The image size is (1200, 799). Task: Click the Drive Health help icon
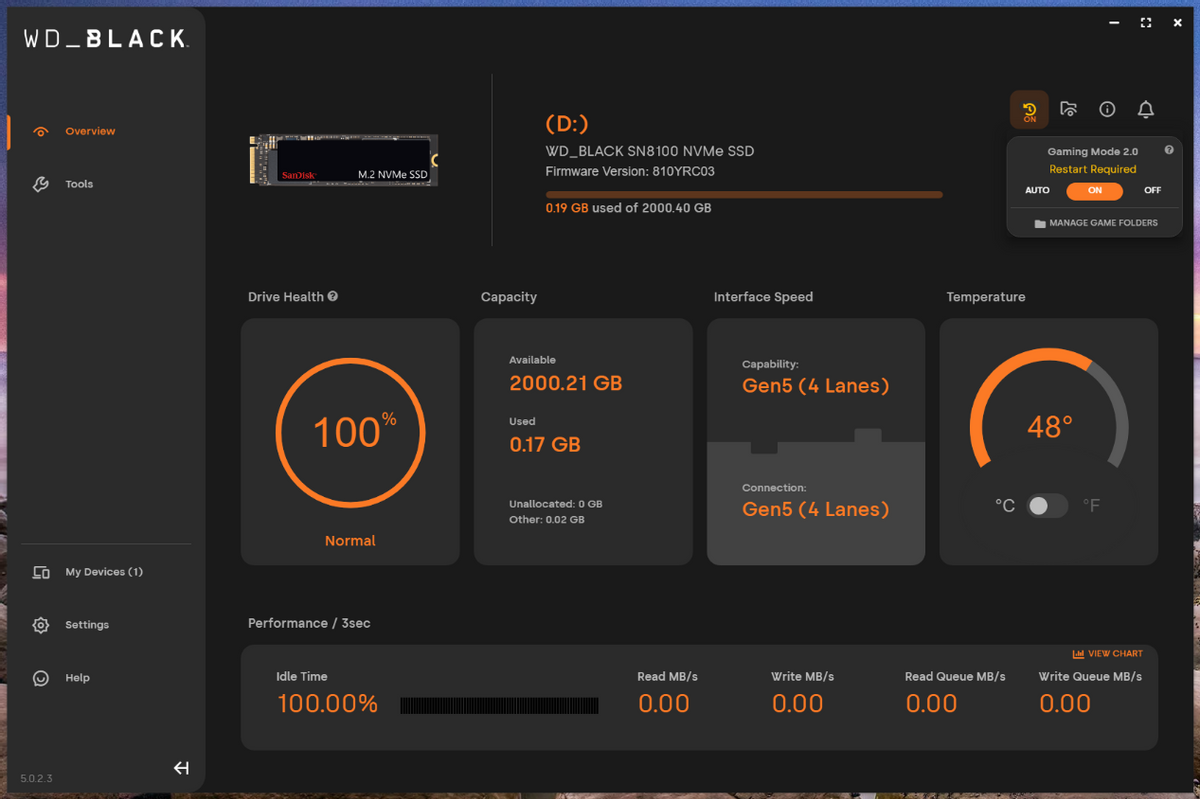pos(333,296)
